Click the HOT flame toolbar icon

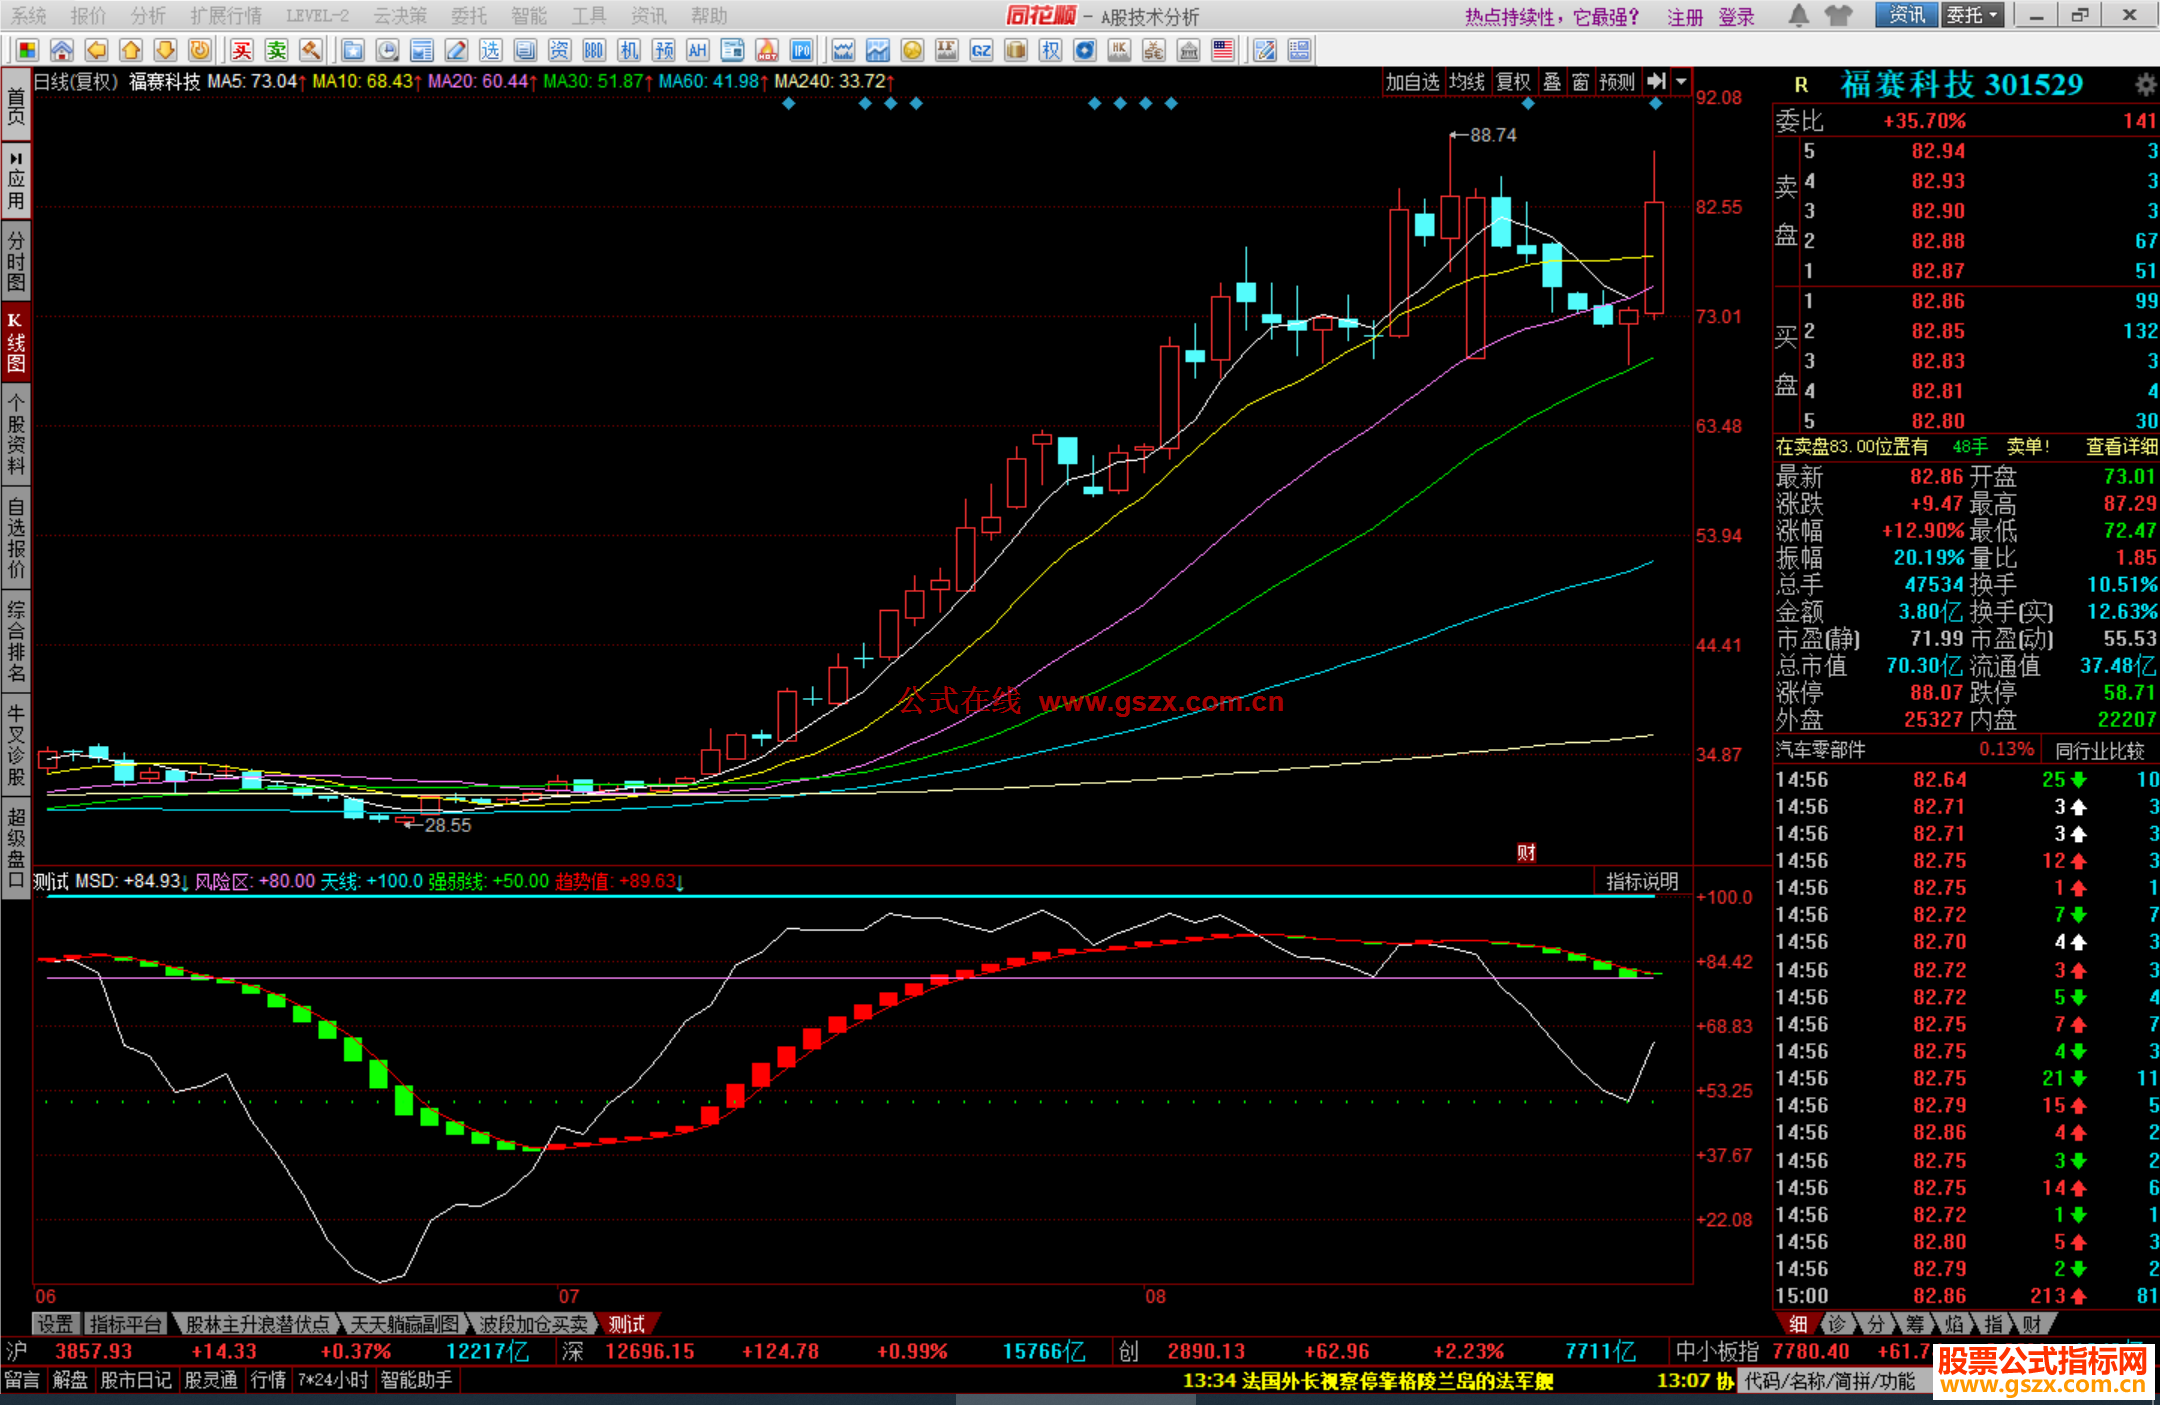coord(767,51)
